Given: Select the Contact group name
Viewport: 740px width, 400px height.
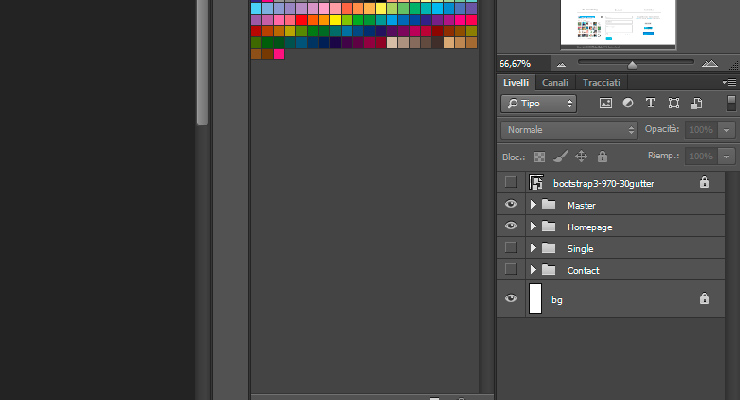Looking at the screenshot, I should coord(583,270).
